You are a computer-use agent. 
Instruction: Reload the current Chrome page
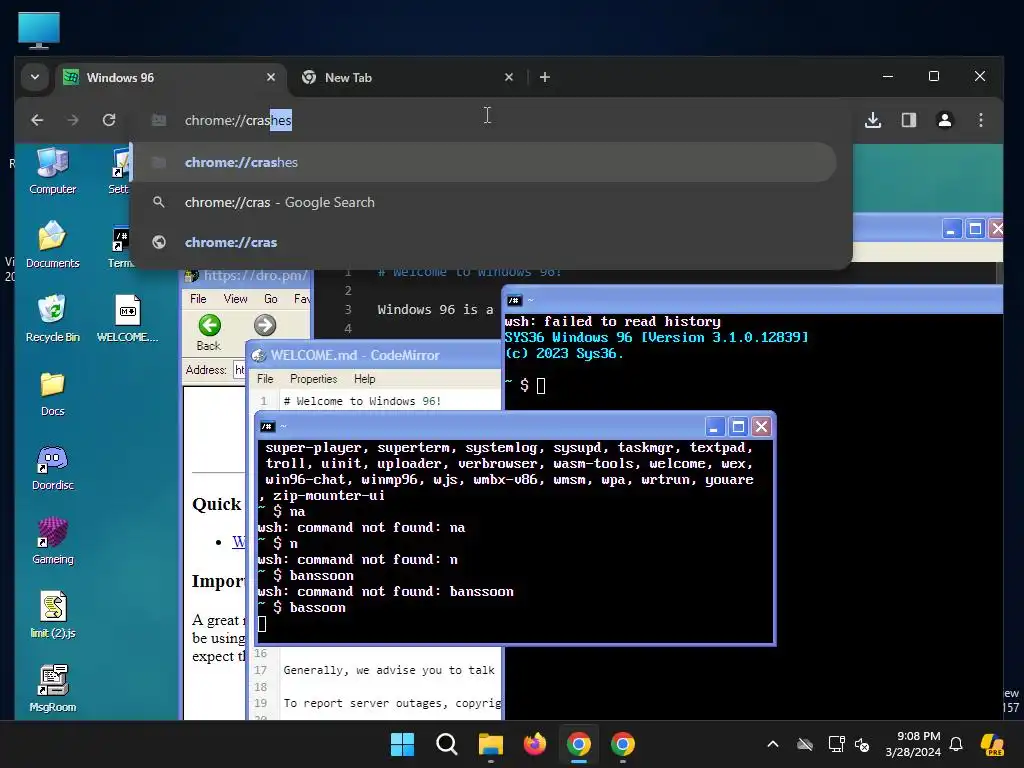[x=109, y=120]
